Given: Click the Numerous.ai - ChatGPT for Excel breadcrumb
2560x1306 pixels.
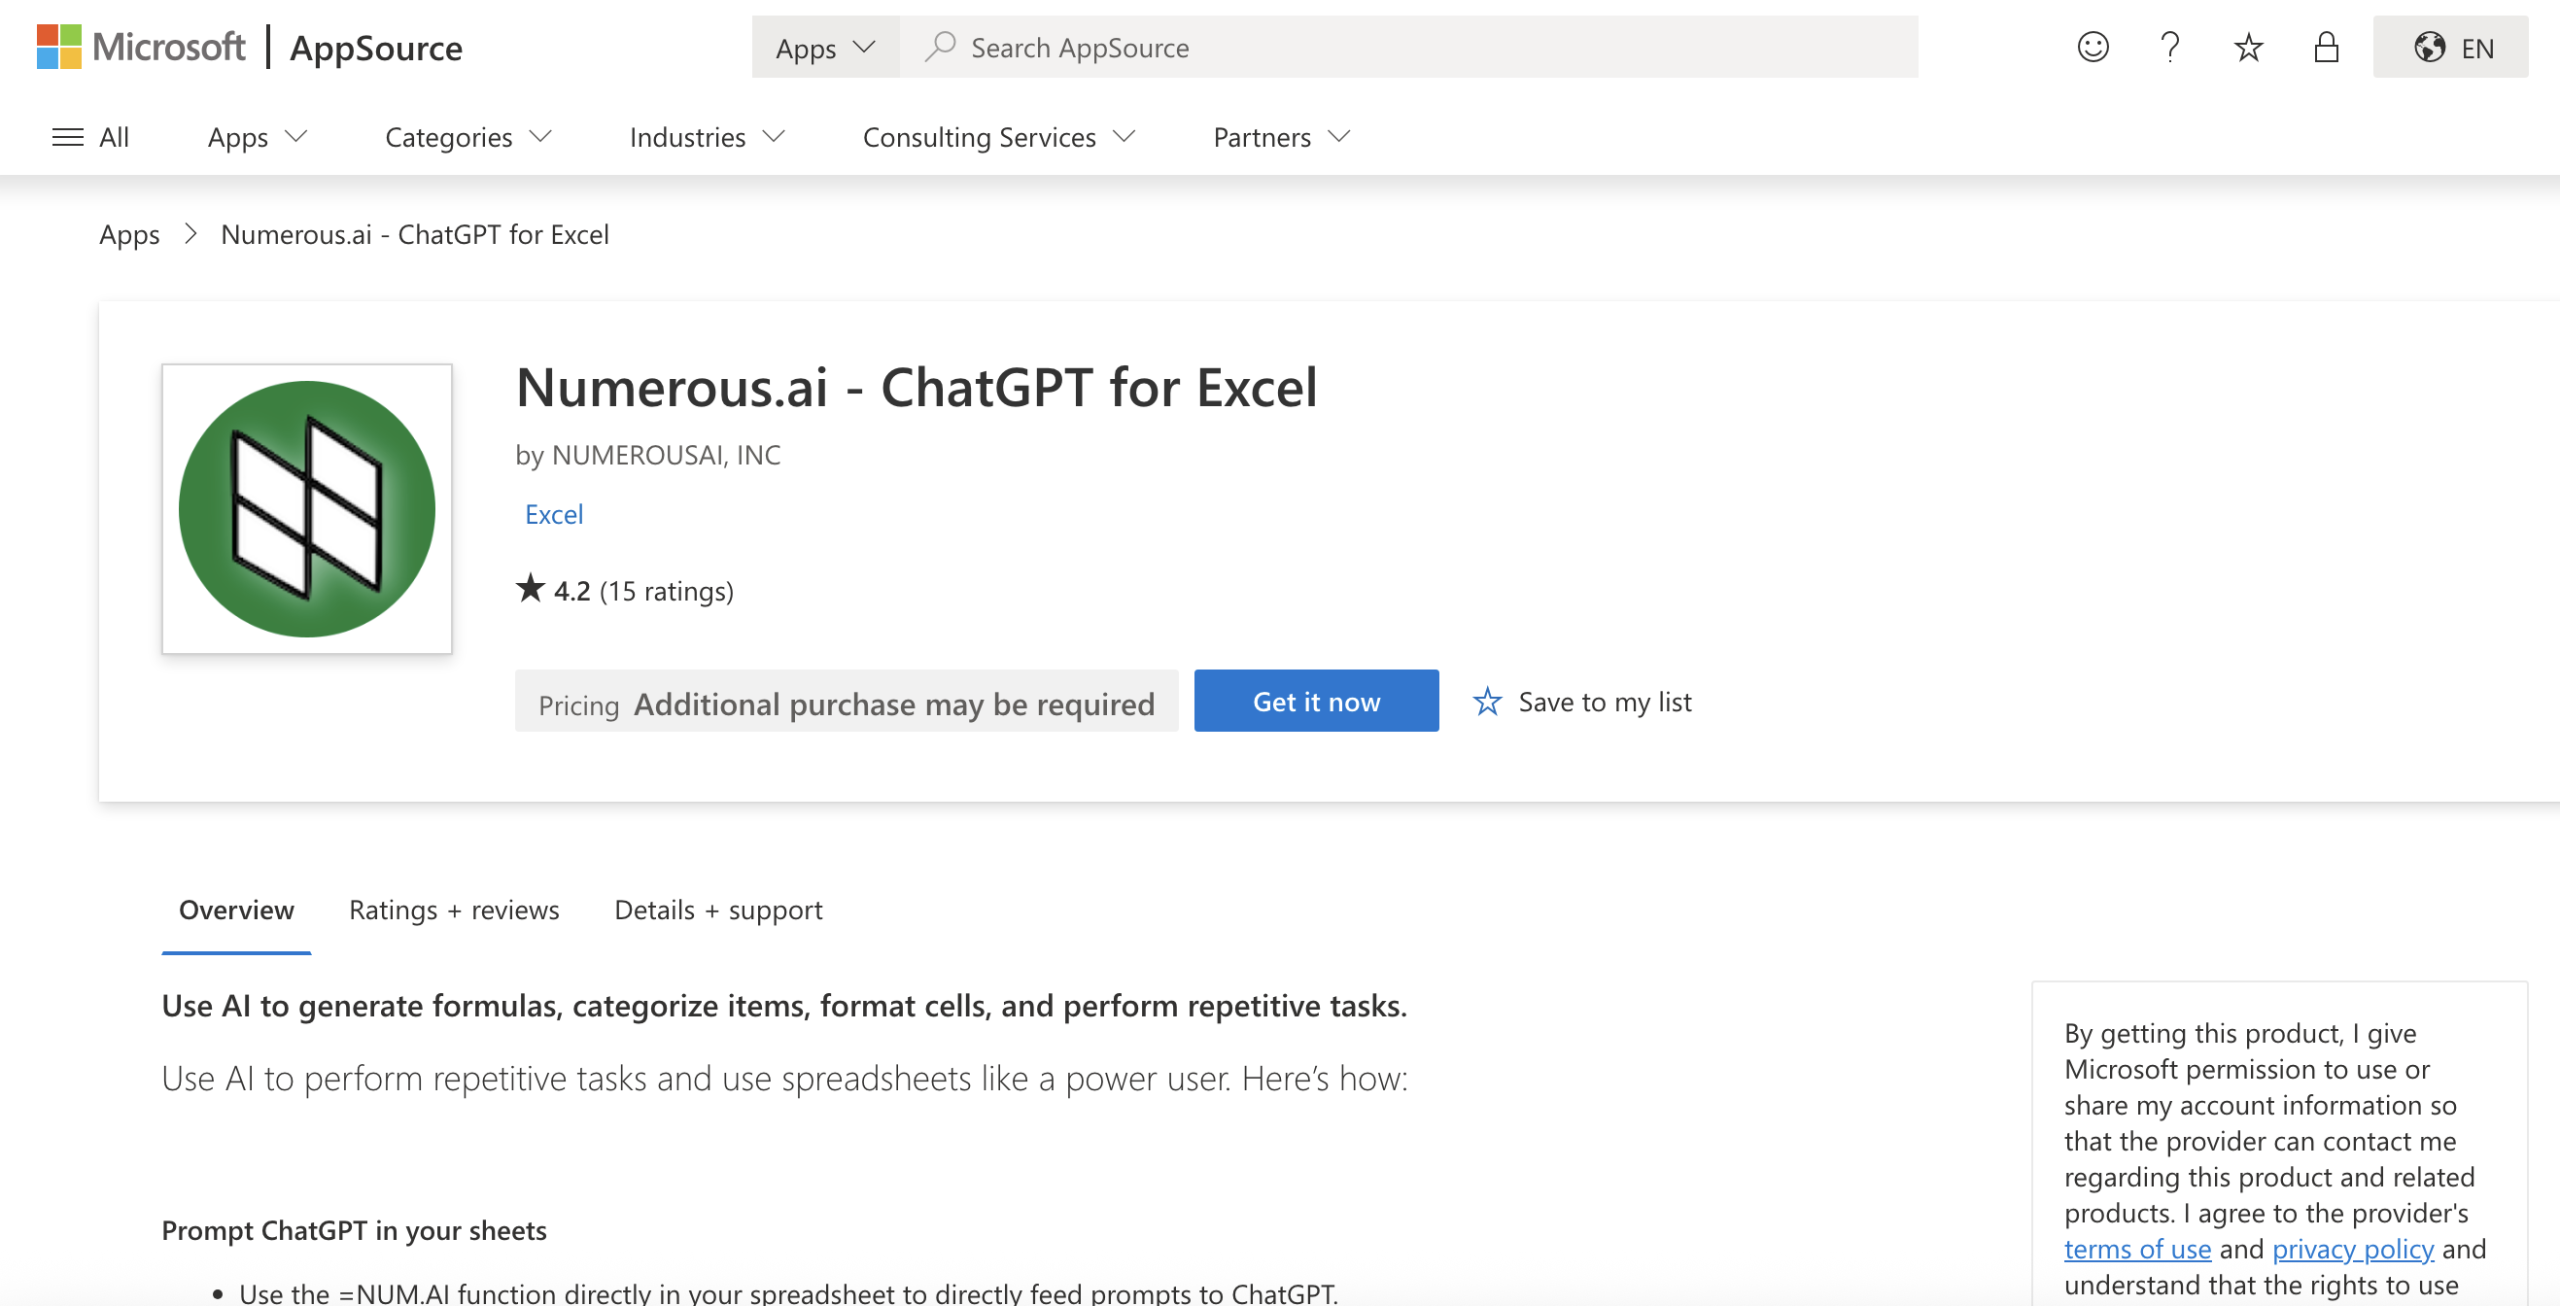Looking at the screenshot, I should point(415,234).
